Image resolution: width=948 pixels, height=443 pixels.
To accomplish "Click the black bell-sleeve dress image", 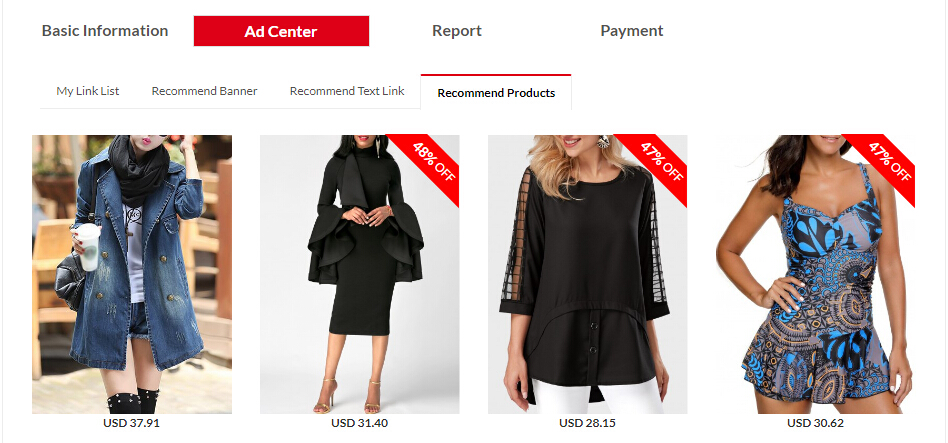I will (x=360, y=274).
